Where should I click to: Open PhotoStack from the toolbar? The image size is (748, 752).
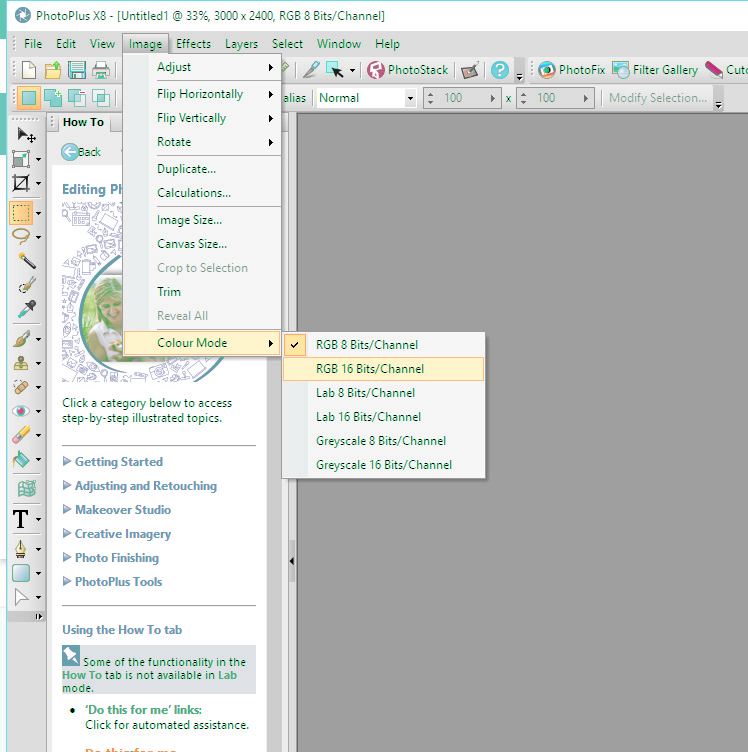[x=408, y=70]
